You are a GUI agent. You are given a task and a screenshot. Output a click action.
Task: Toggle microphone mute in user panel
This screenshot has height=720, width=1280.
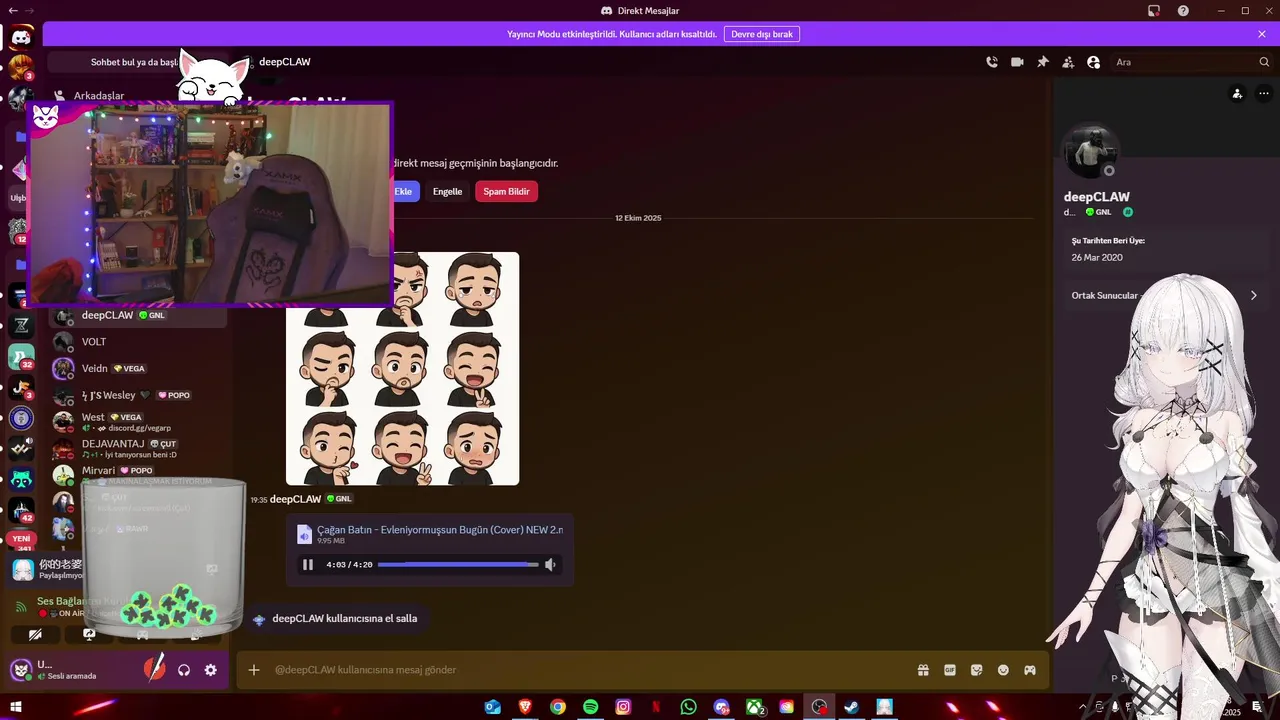click(x=154, y=669)
